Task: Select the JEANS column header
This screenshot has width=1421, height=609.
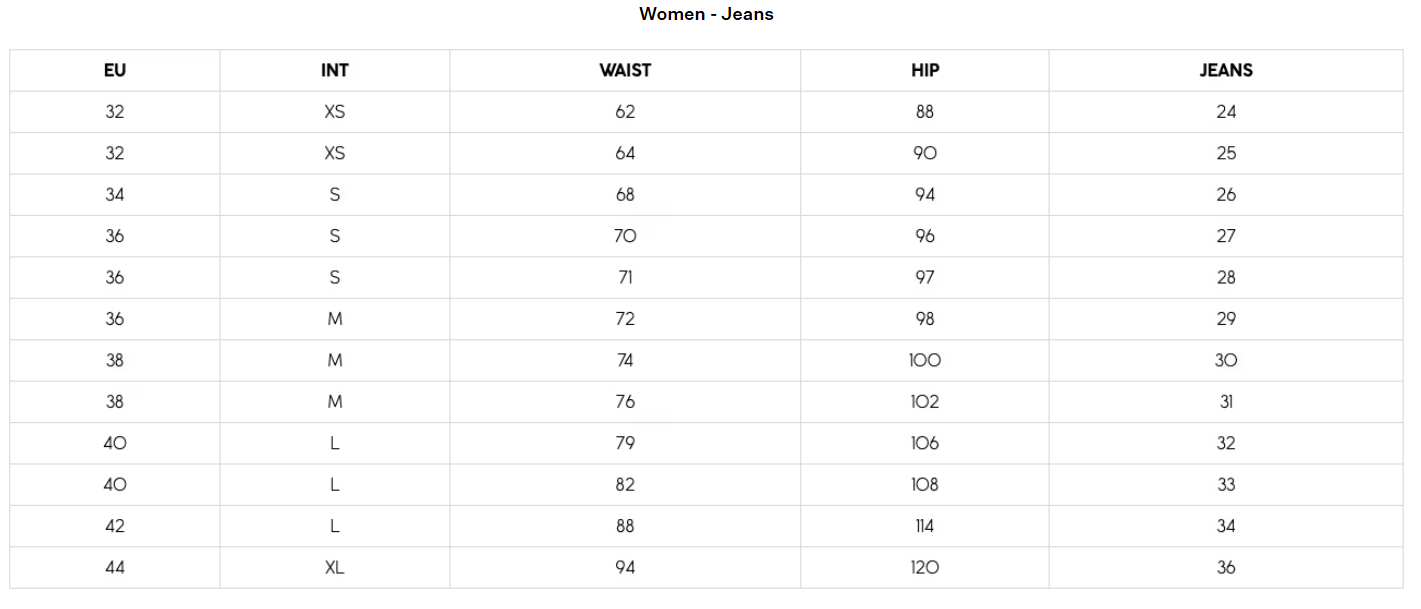Action: click(1226, 70)
